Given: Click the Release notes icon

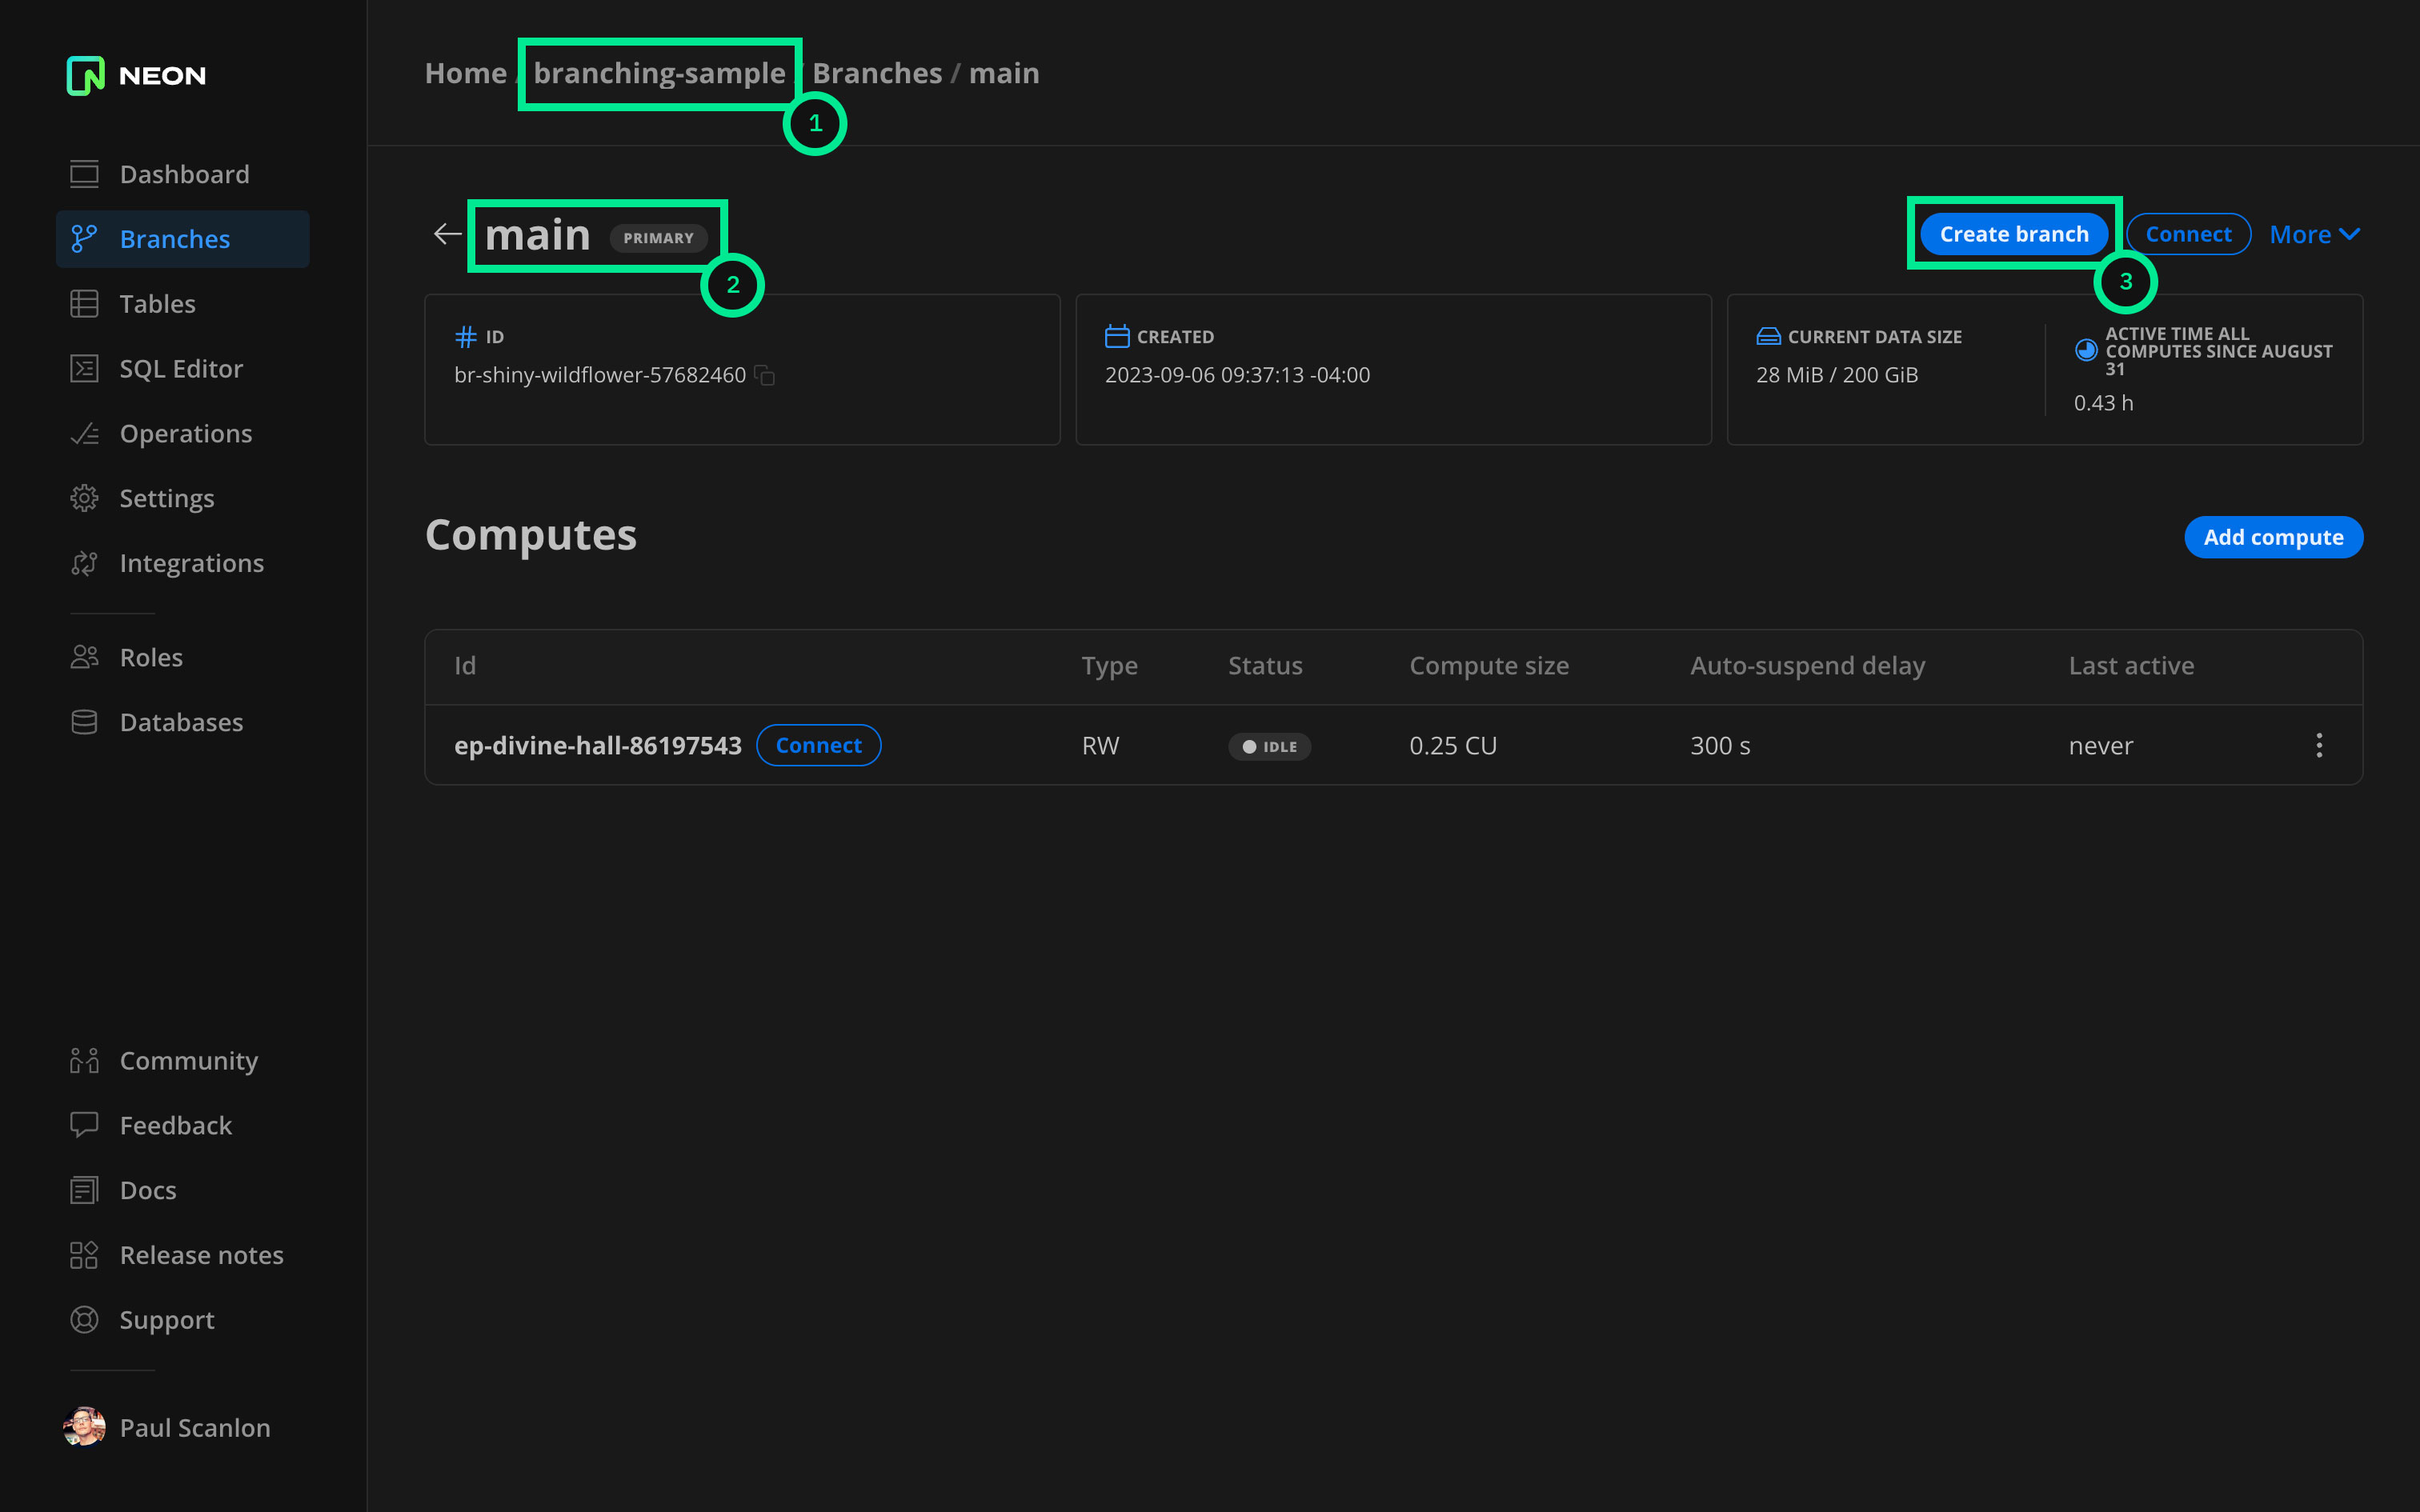Looking at the screenshot, I should coord(84,1255).
